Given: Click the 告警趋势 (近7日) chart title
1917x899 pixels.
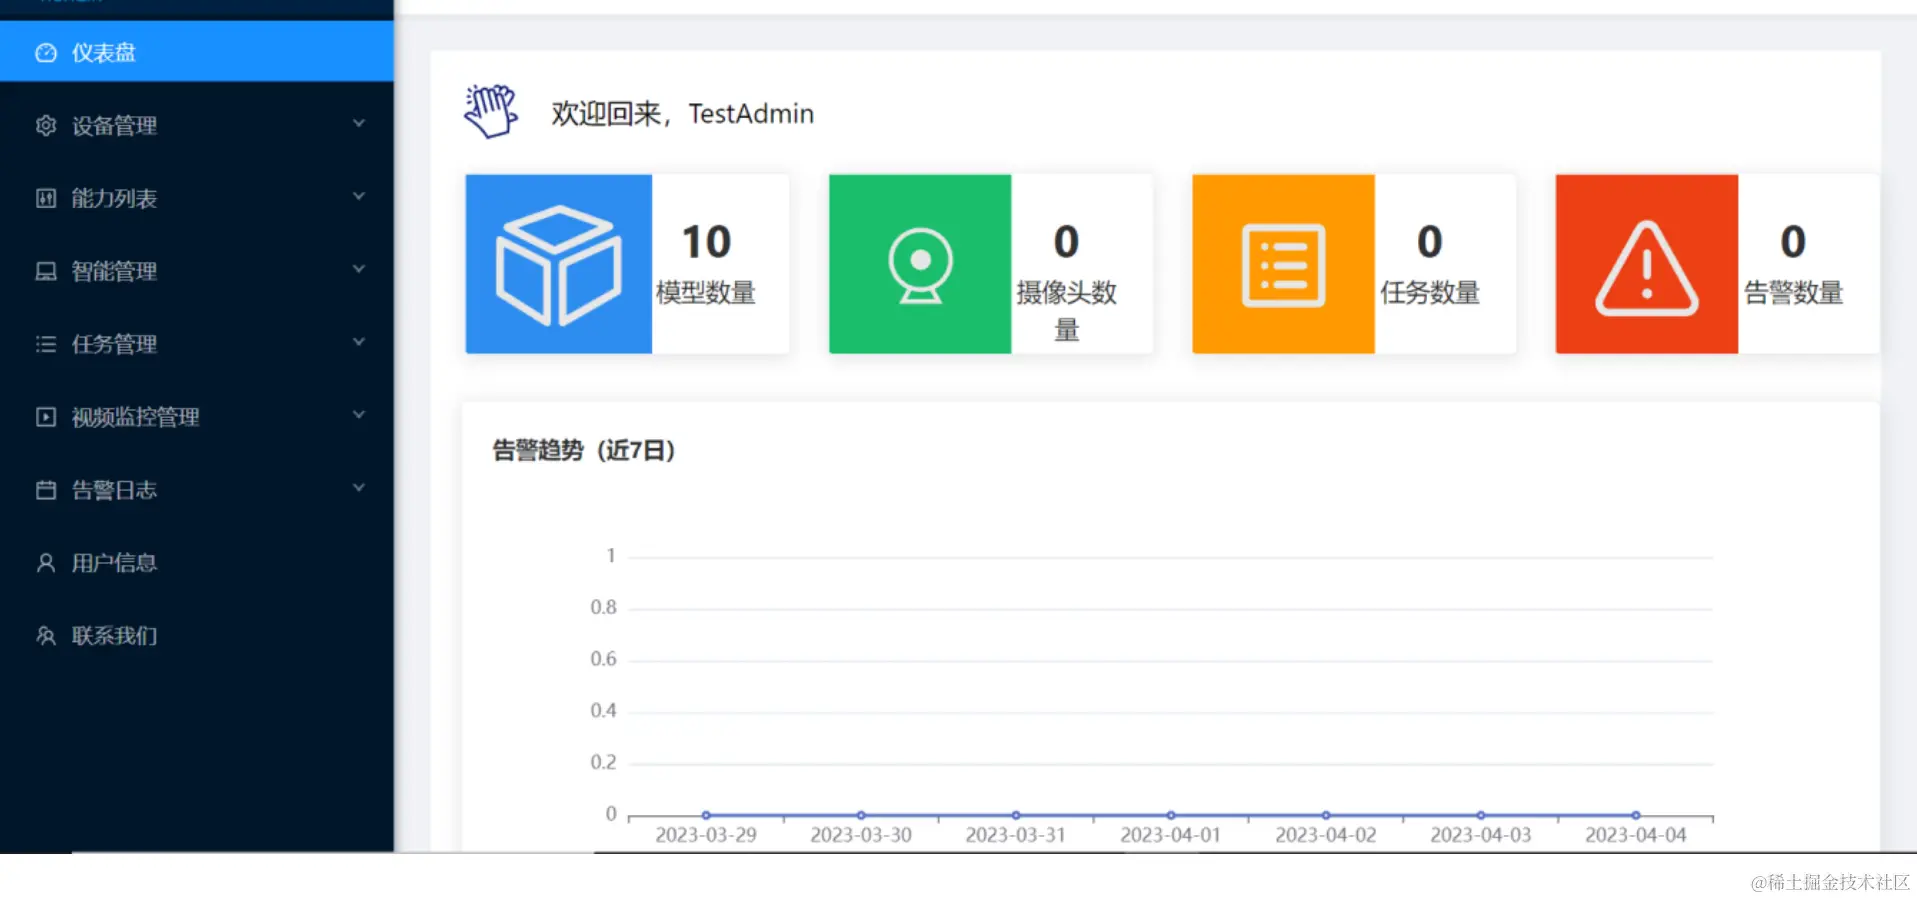Looking at the screenshot, I should point(584,451).
